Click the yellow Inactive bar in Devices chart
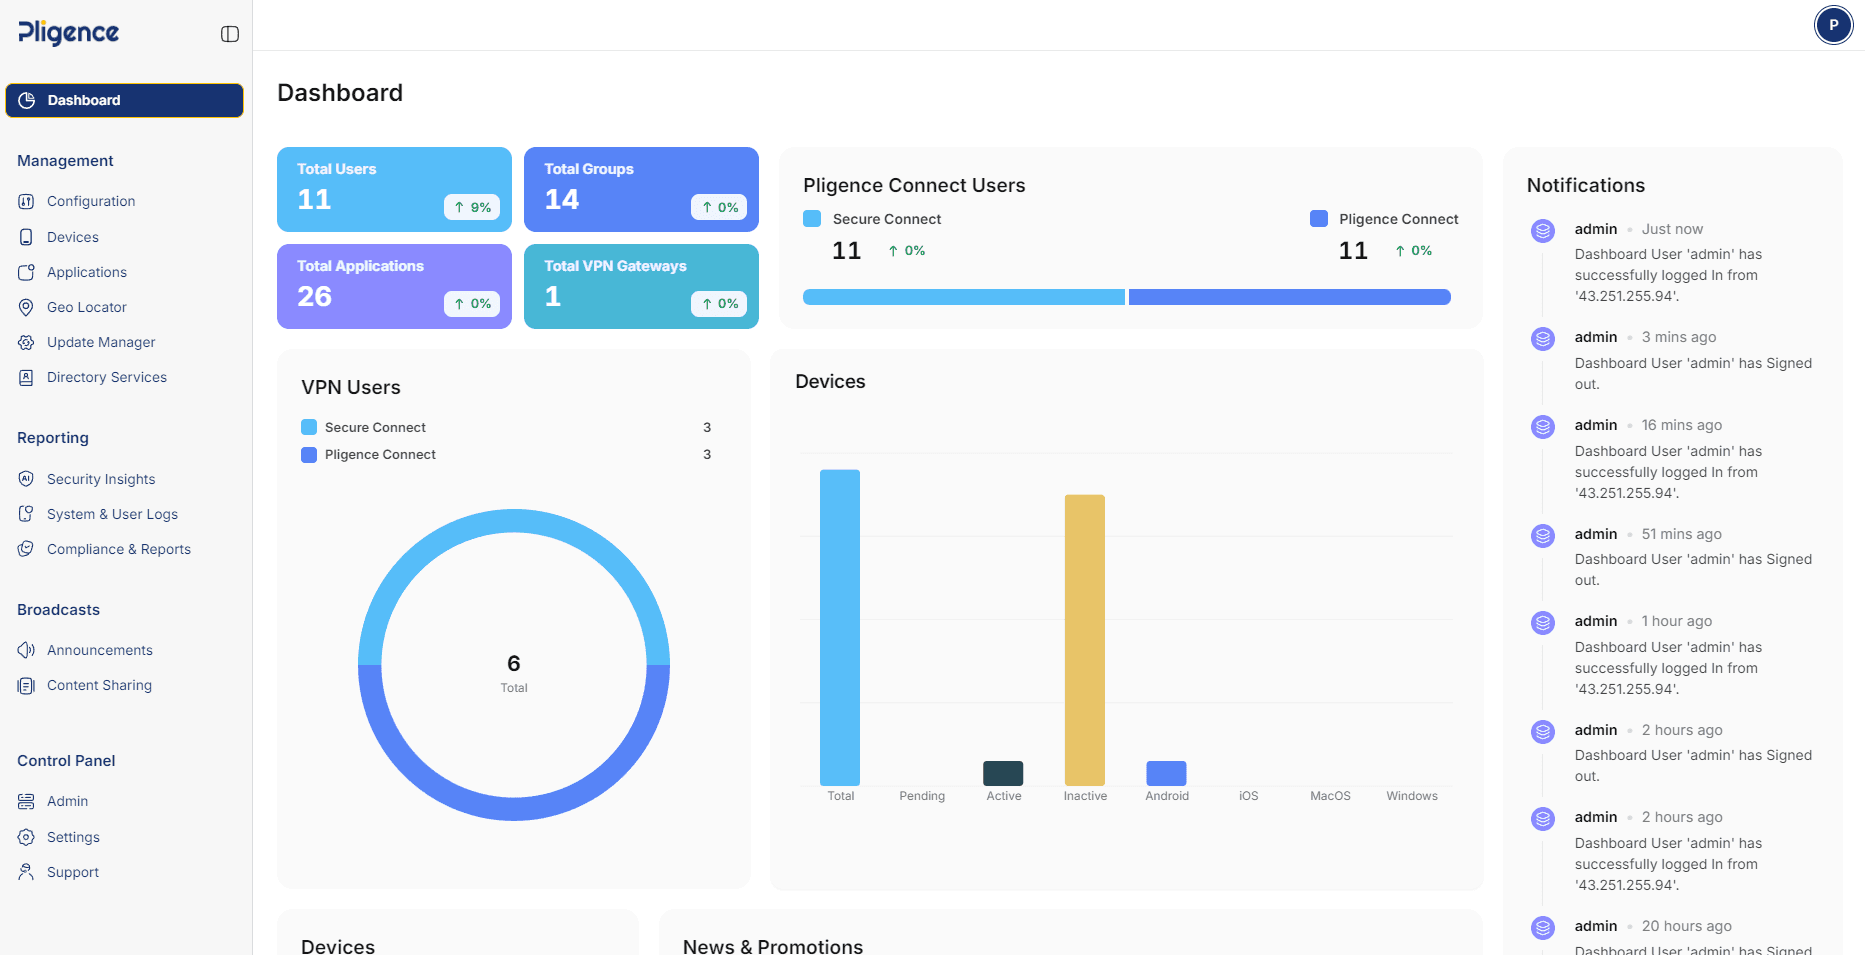 [x=1084, y=639]
